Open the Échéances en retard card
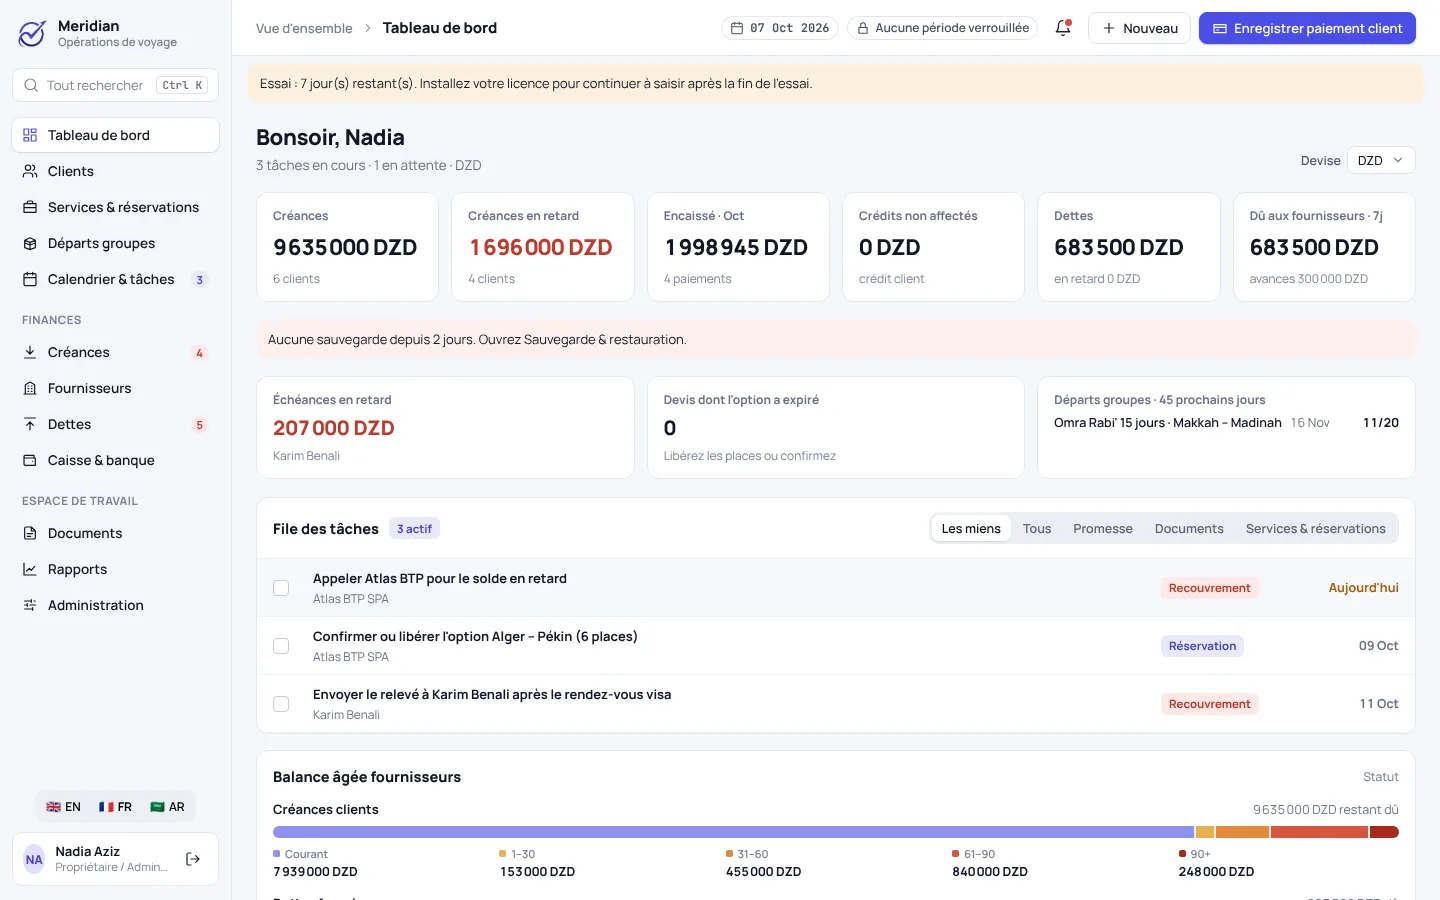1440x900 pixels. [445, 427]
